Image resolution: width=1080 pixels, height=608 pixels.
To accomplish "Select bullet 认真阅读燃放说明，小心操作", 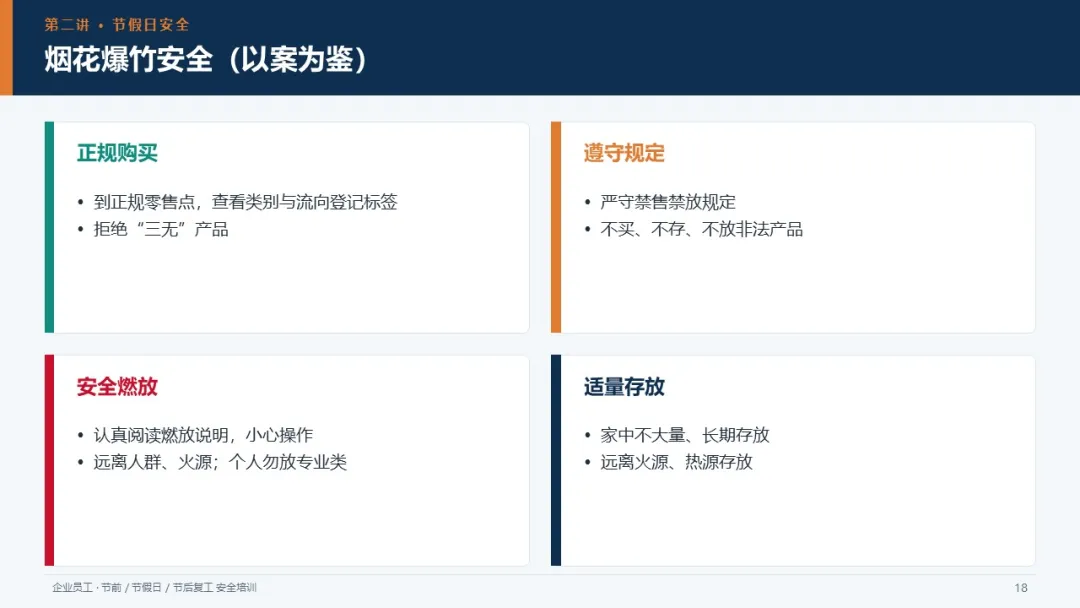I will point(203,435).
